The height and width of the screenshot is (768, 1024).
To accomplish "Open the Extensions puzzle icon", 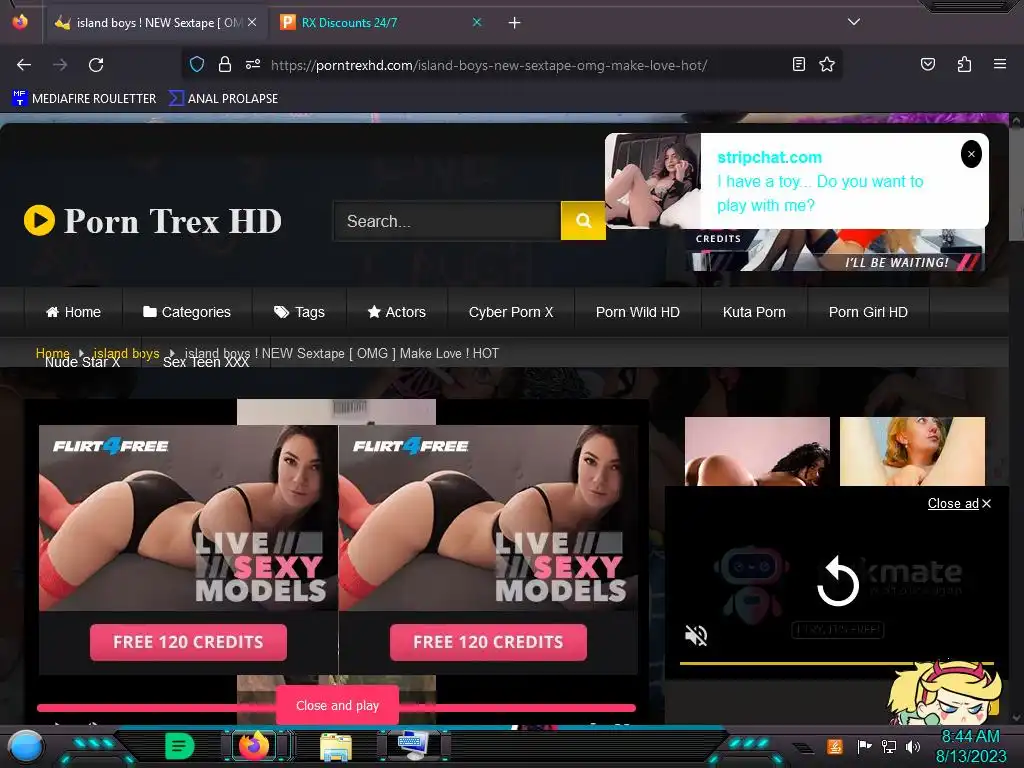I will [964, 64].
